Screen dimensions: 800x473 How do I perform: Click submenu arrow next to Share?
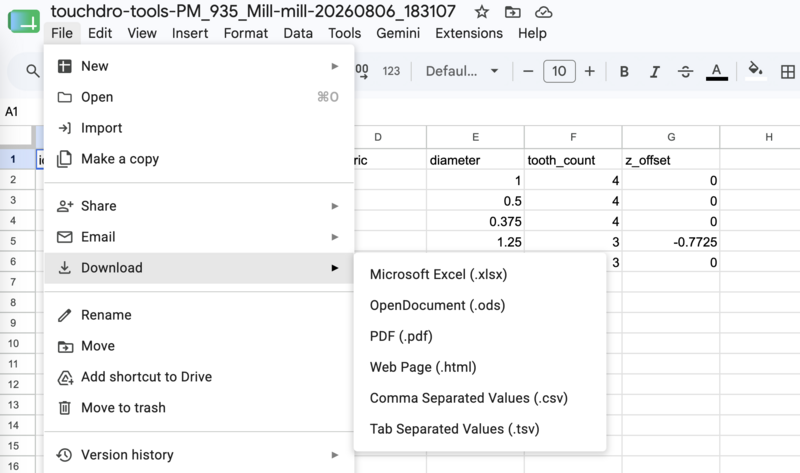(335, 206)
